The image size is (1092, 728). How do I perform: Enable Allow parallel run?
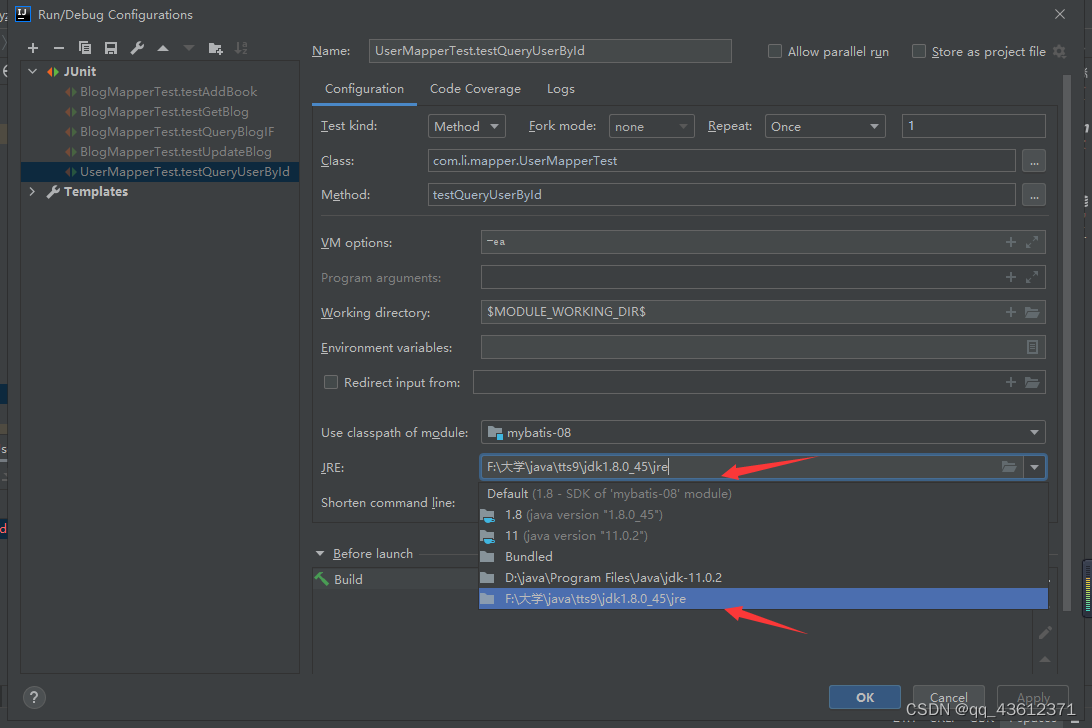[775, 51]
